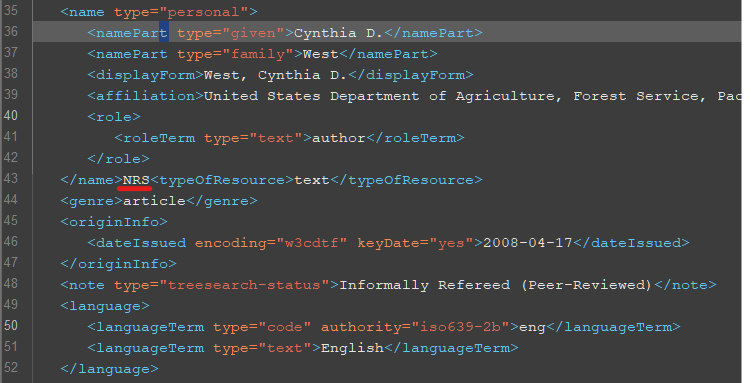Click the namePart type value "given"
Screen dimensions: 751x383
pos(253,33)
